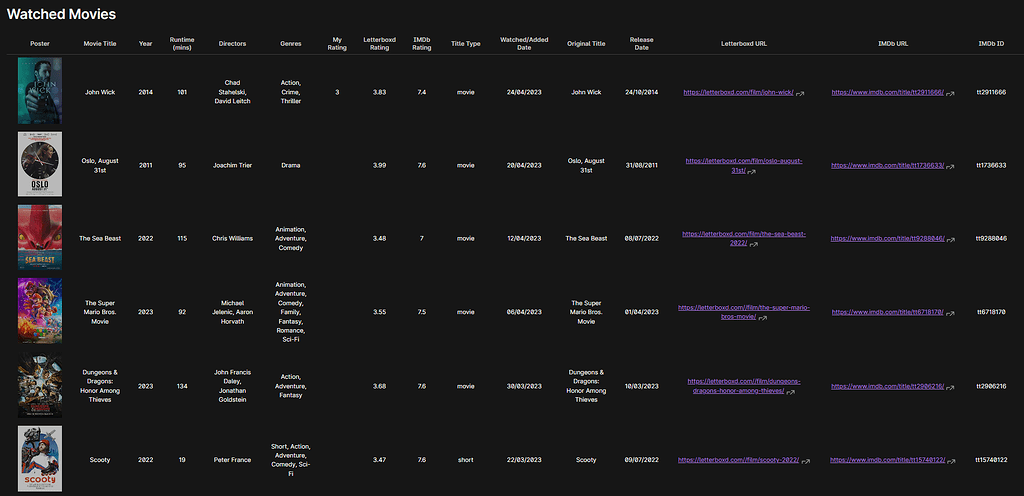Click the Watched/Added Date column header
Image resolution: width=1024 pixels, height=496 pixels.
[x=524, y=44]
